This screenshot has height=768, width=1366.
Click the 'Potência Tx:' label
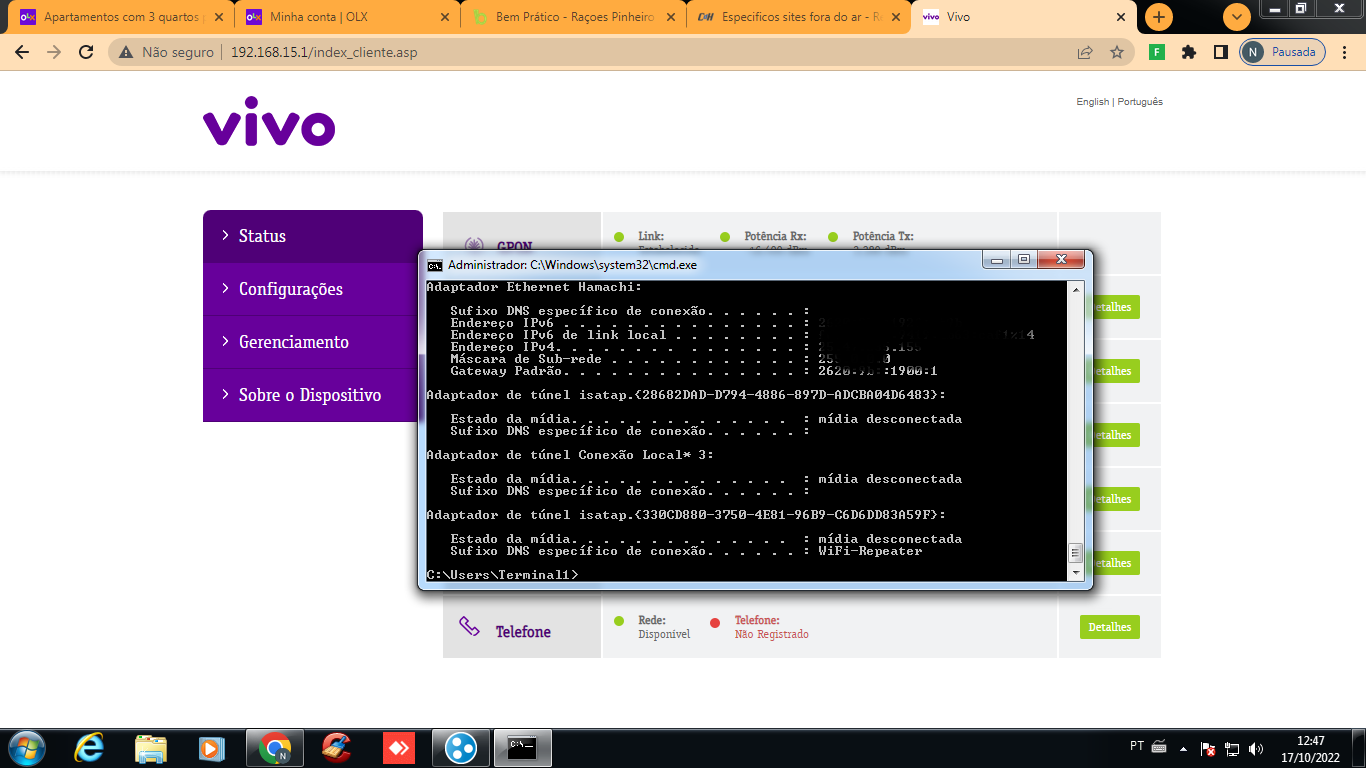(x=883, y=237)
